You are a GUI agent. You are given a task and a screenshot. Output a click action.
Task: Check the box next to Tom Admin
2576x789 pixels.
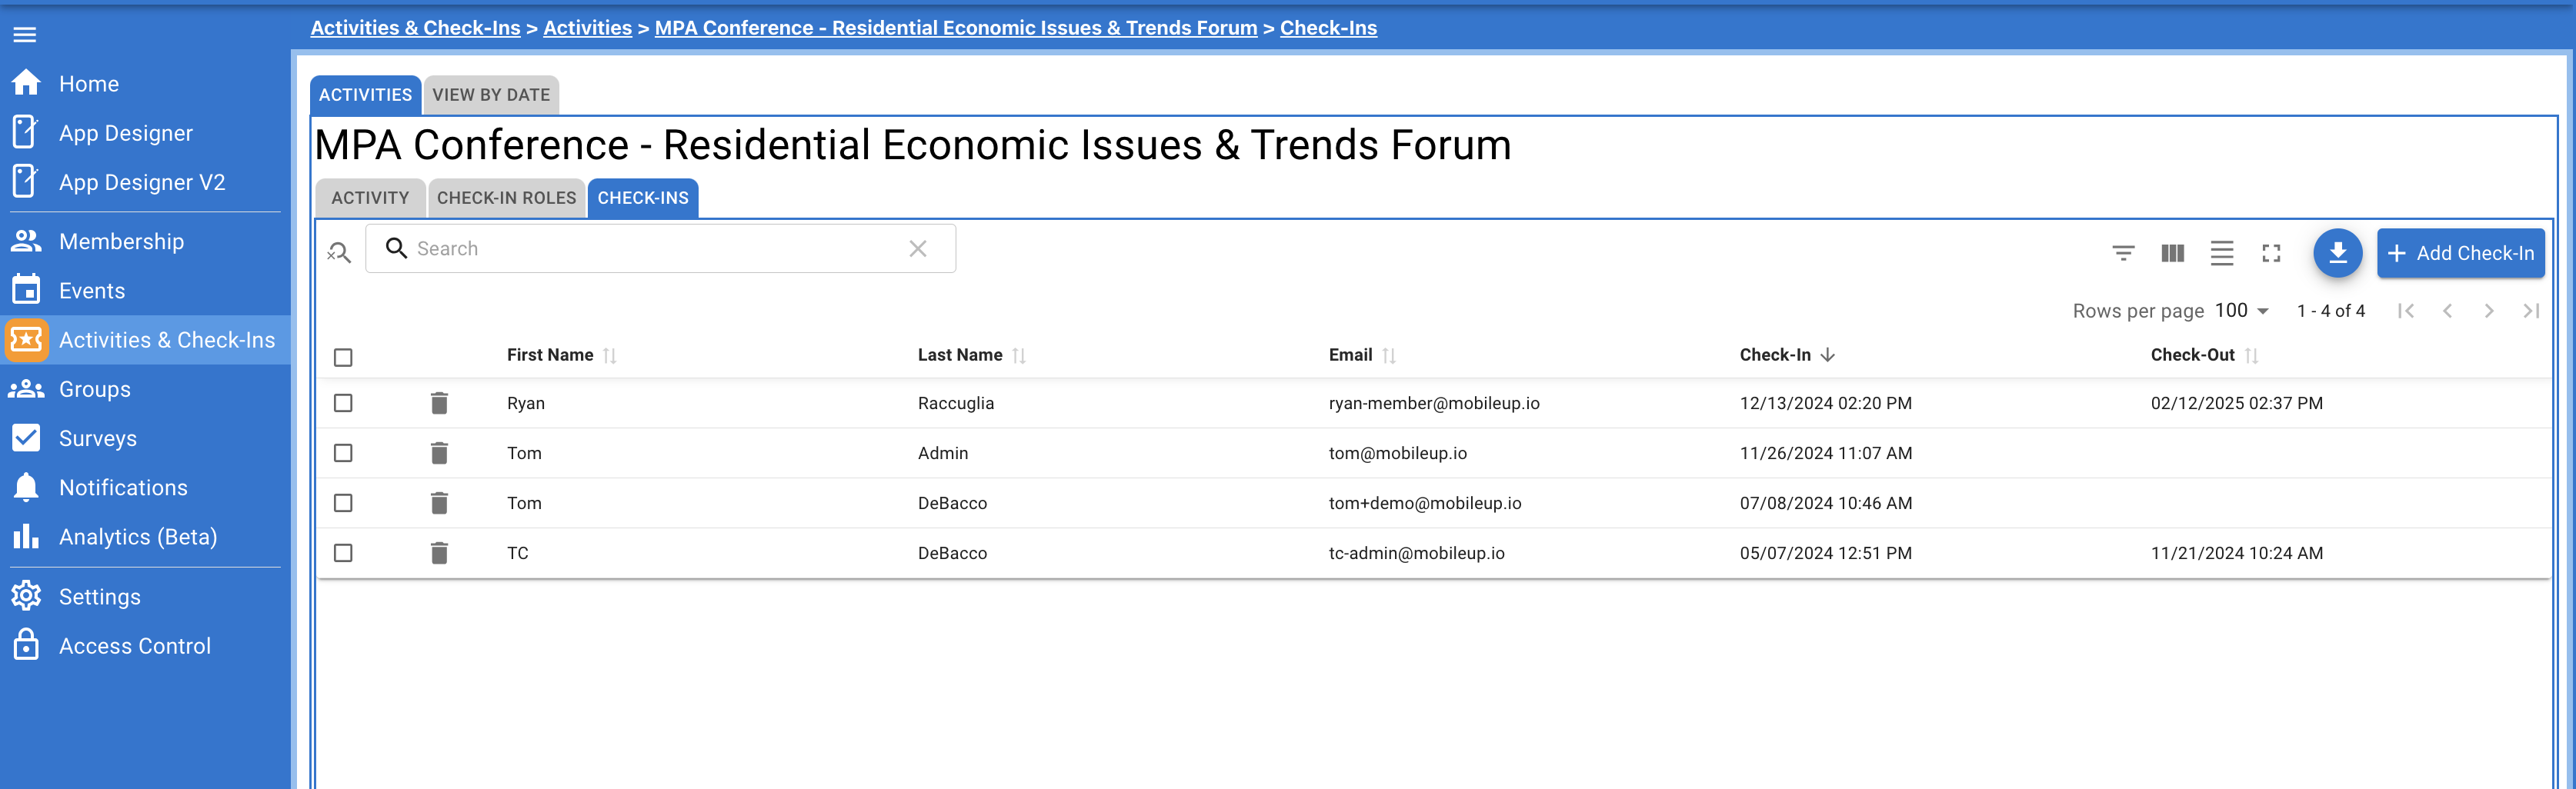pos(343,453)
